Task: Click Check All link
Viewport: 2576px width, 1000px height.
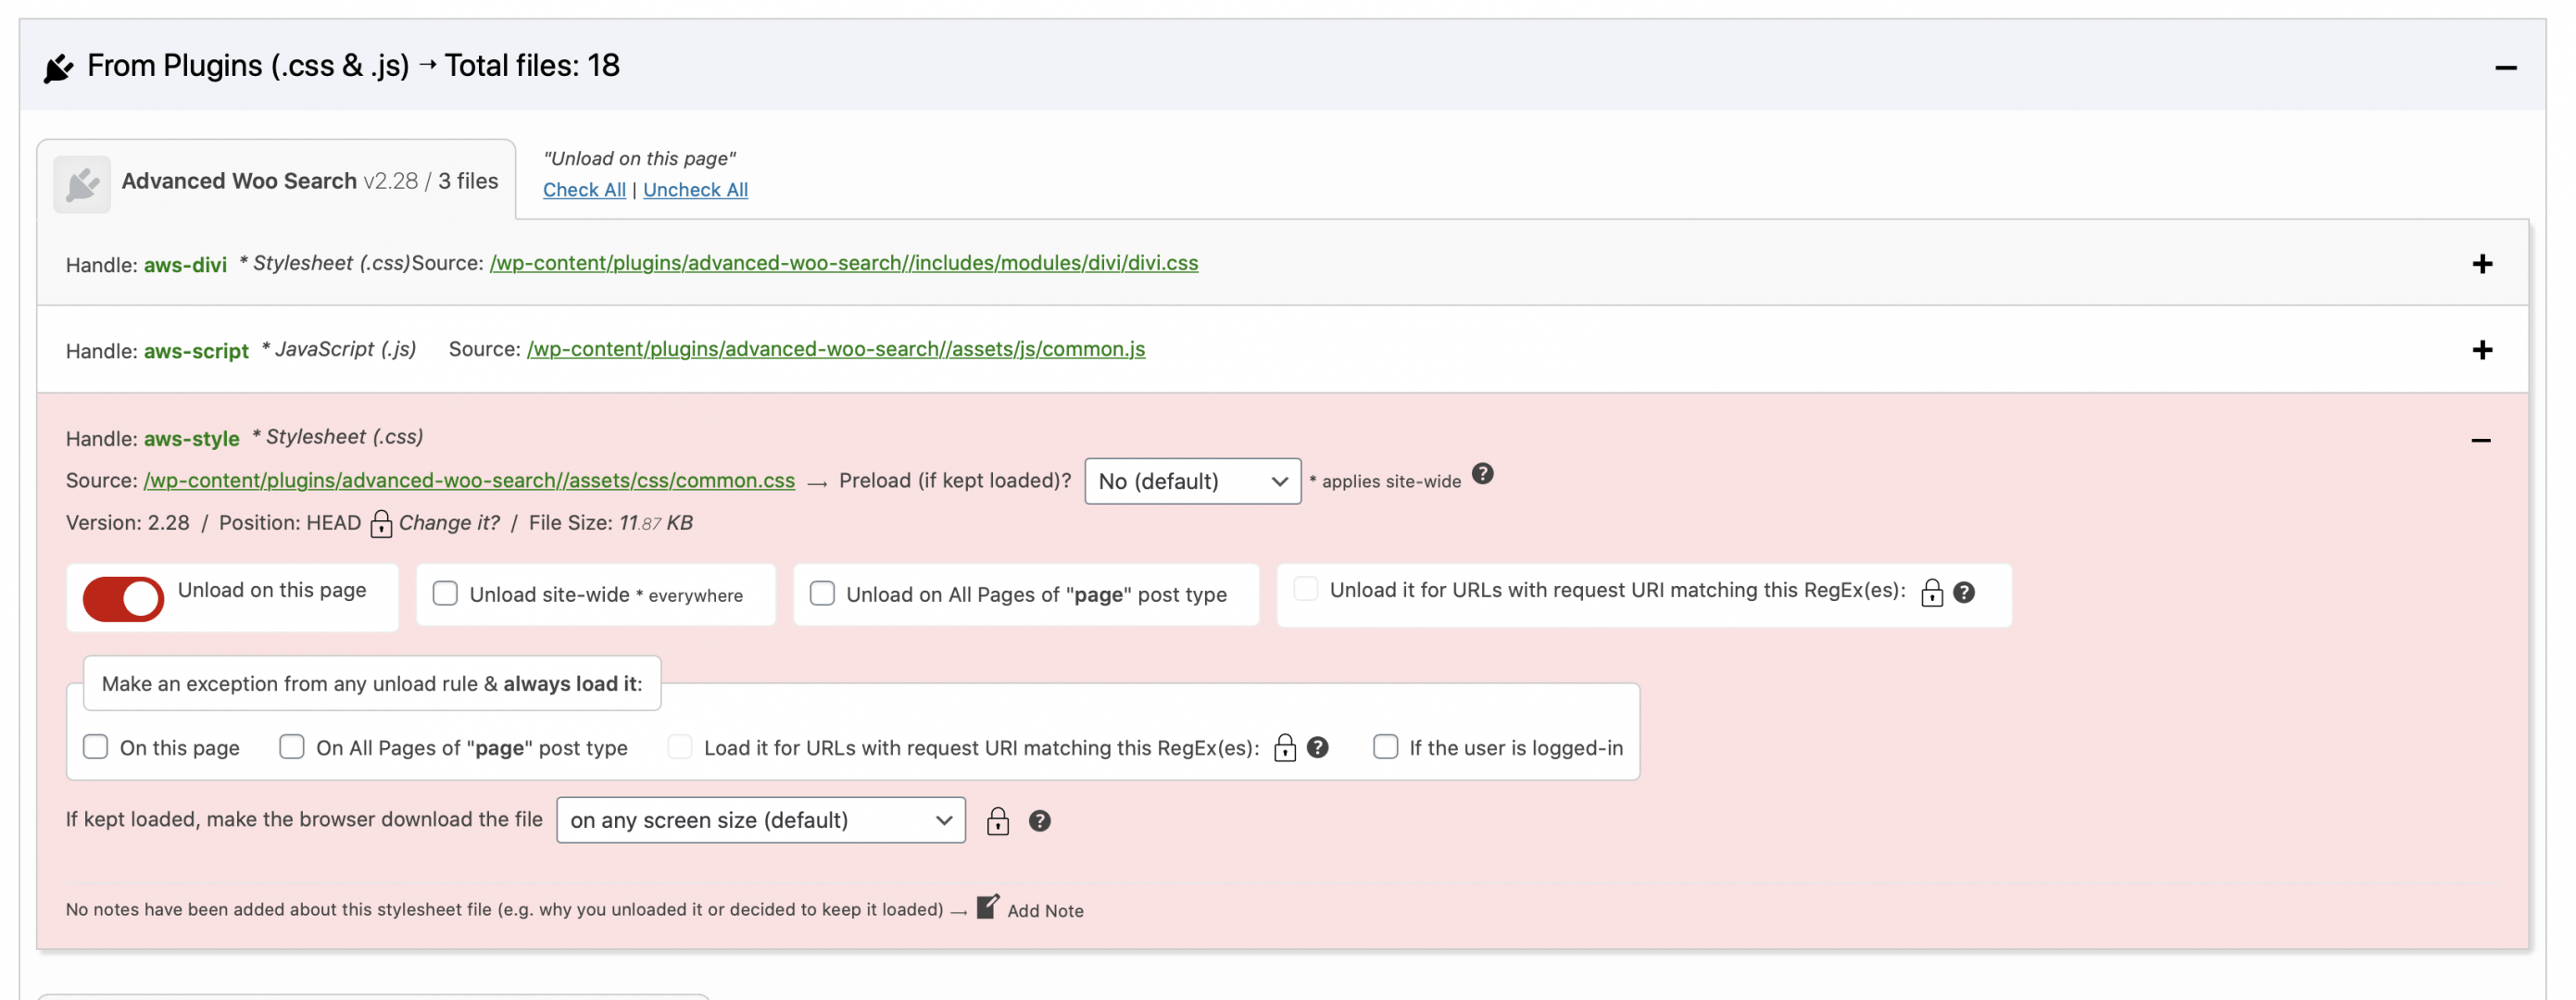Action: 584,190
